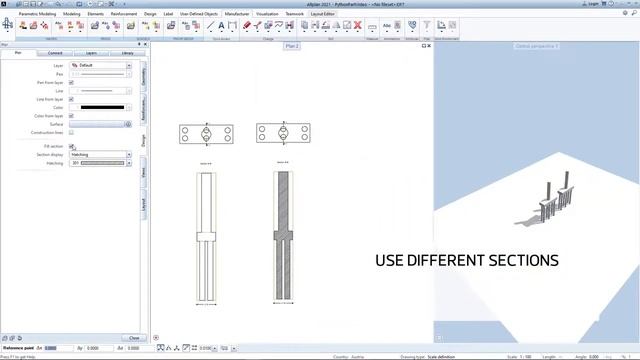Toggle the Line from layer checkbox
640x360 pixels.
[71, 99]
